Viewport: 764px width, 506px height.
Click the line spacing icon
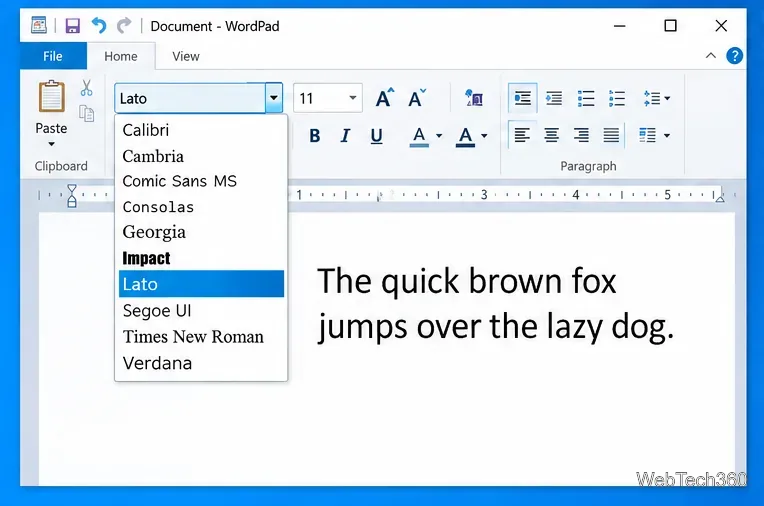coord(652,98)
